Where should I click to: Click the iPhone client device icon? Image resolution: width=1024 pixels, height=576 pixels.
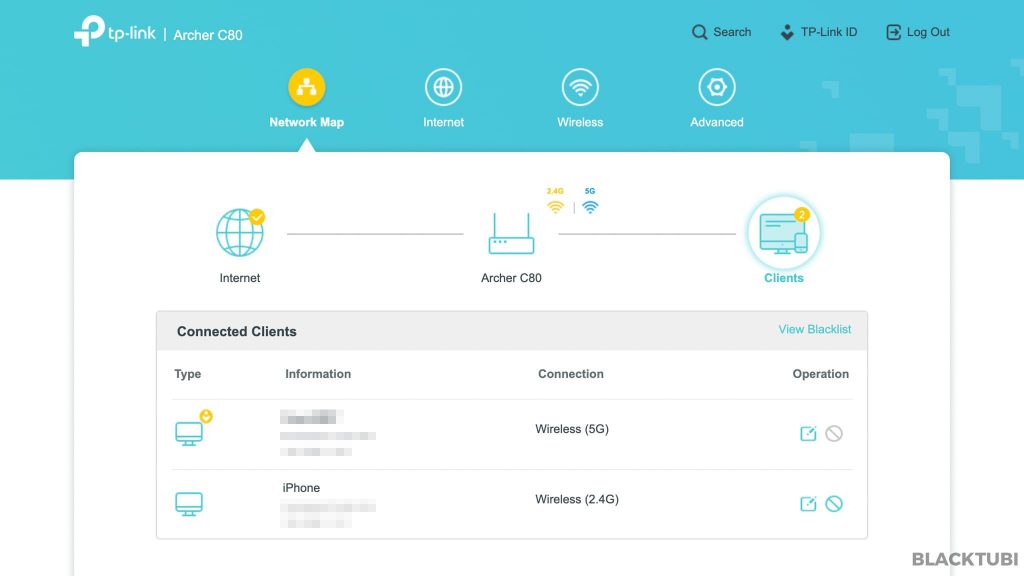[189, 504]
